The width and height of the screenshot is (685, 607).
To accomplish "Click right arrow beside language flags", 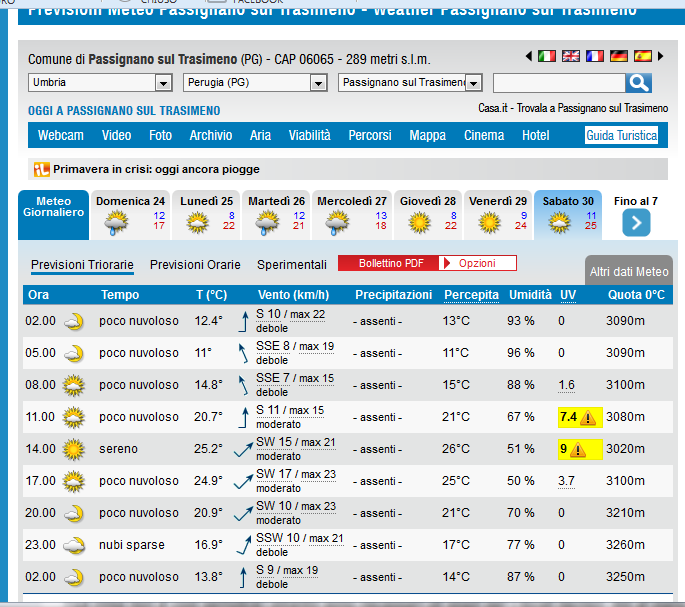I will 661,56.
